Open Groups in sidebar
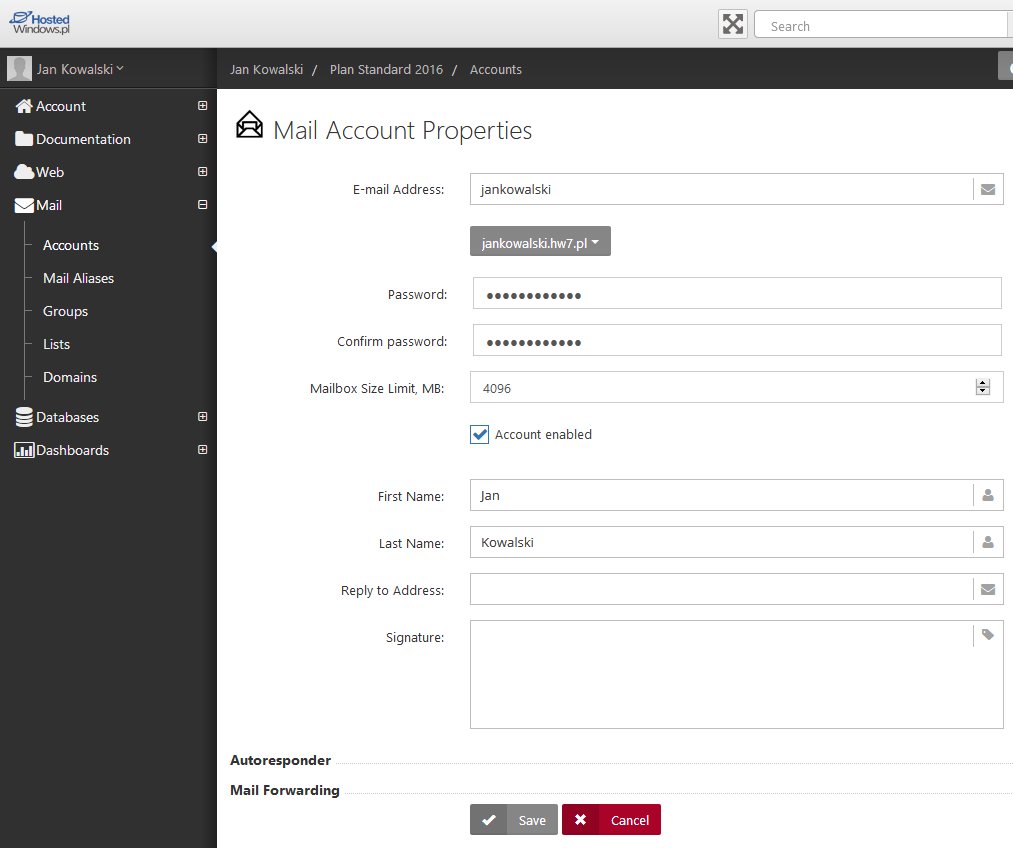Viewport: 1013px width, 848px height. [65, 311]
